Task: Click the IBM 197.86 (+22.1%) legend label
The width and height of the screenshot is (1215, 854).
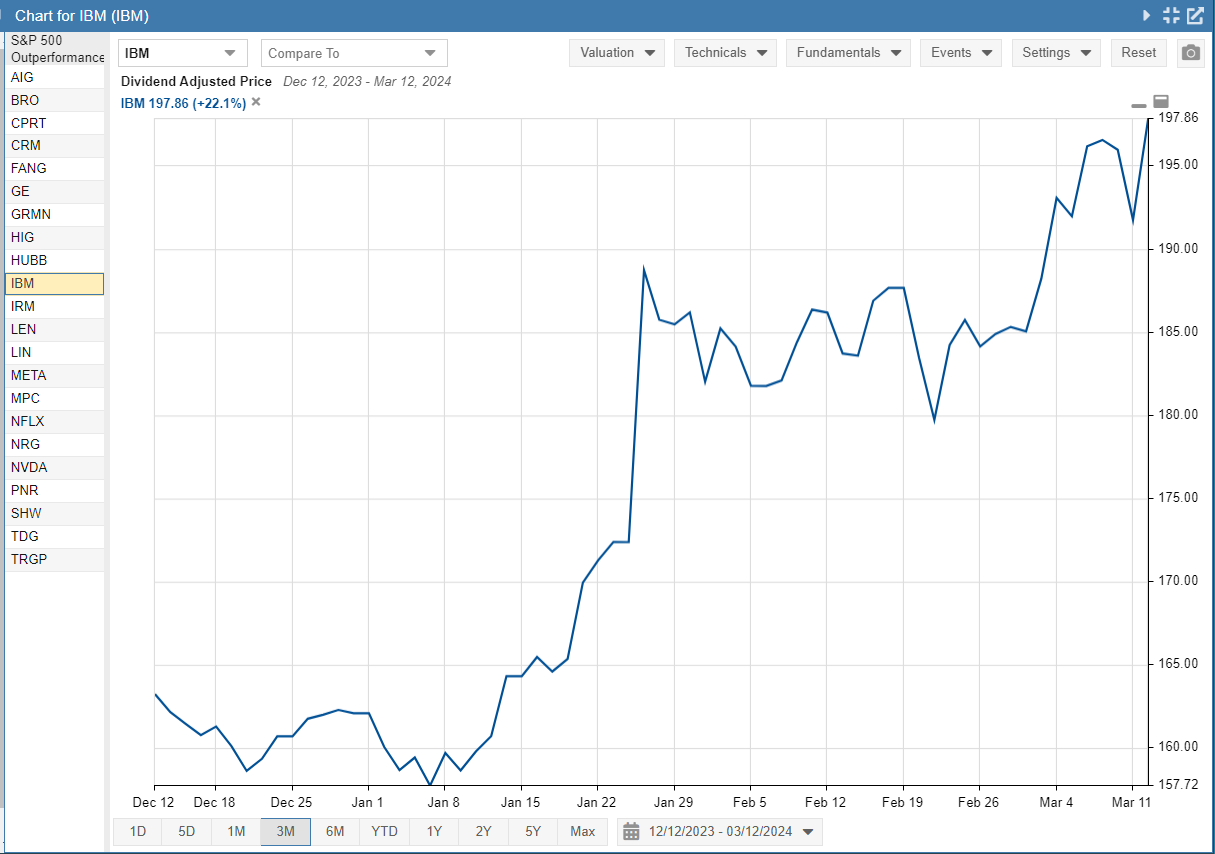Action: coord(183,102)
